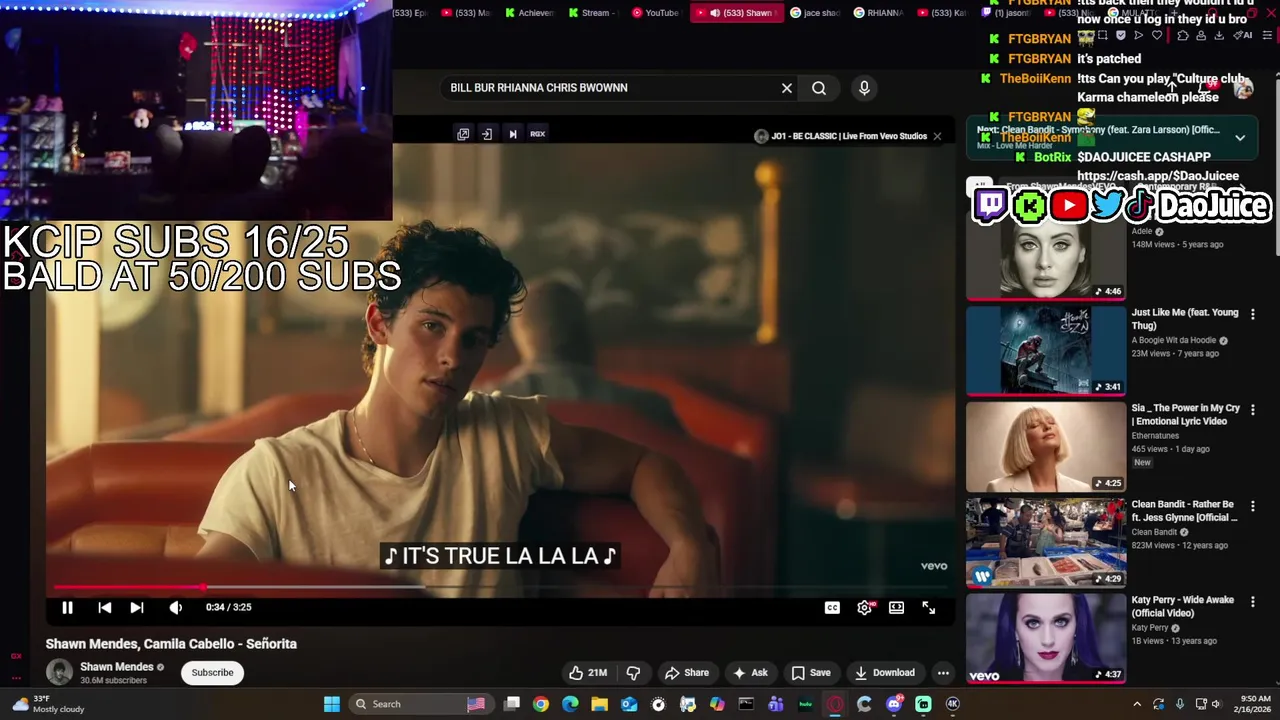Subscribe to Shawn Mendes channel

point(212,672)
